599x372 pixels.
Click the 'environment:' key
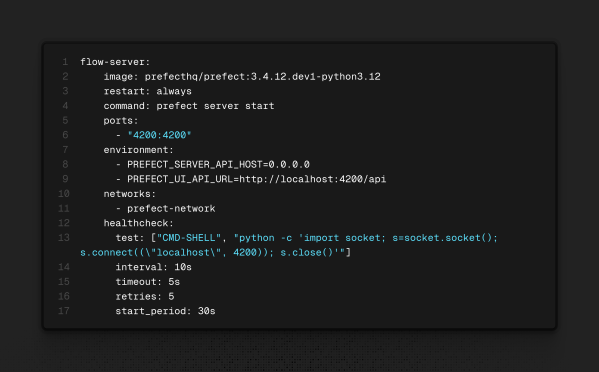pyautogui.click(x=138, y=150)
